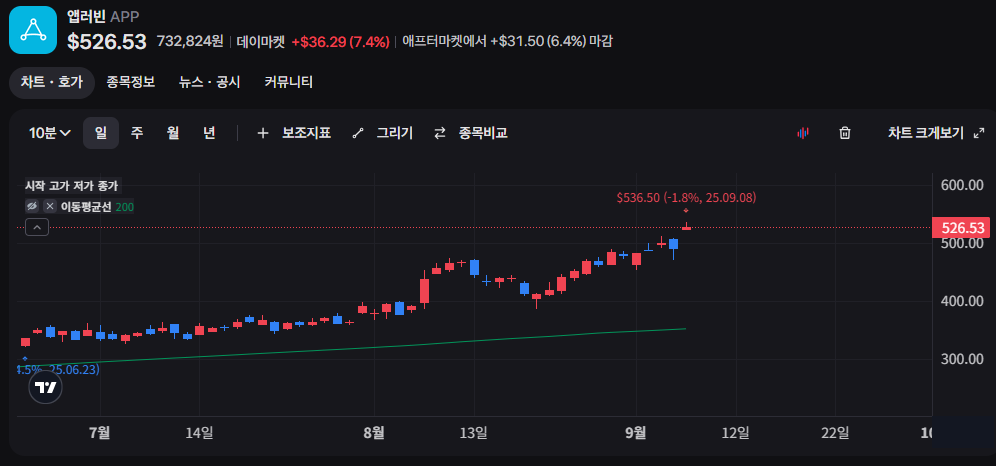
Task: Click the line-draw icon beside 그리기
Action: [358, 133]
